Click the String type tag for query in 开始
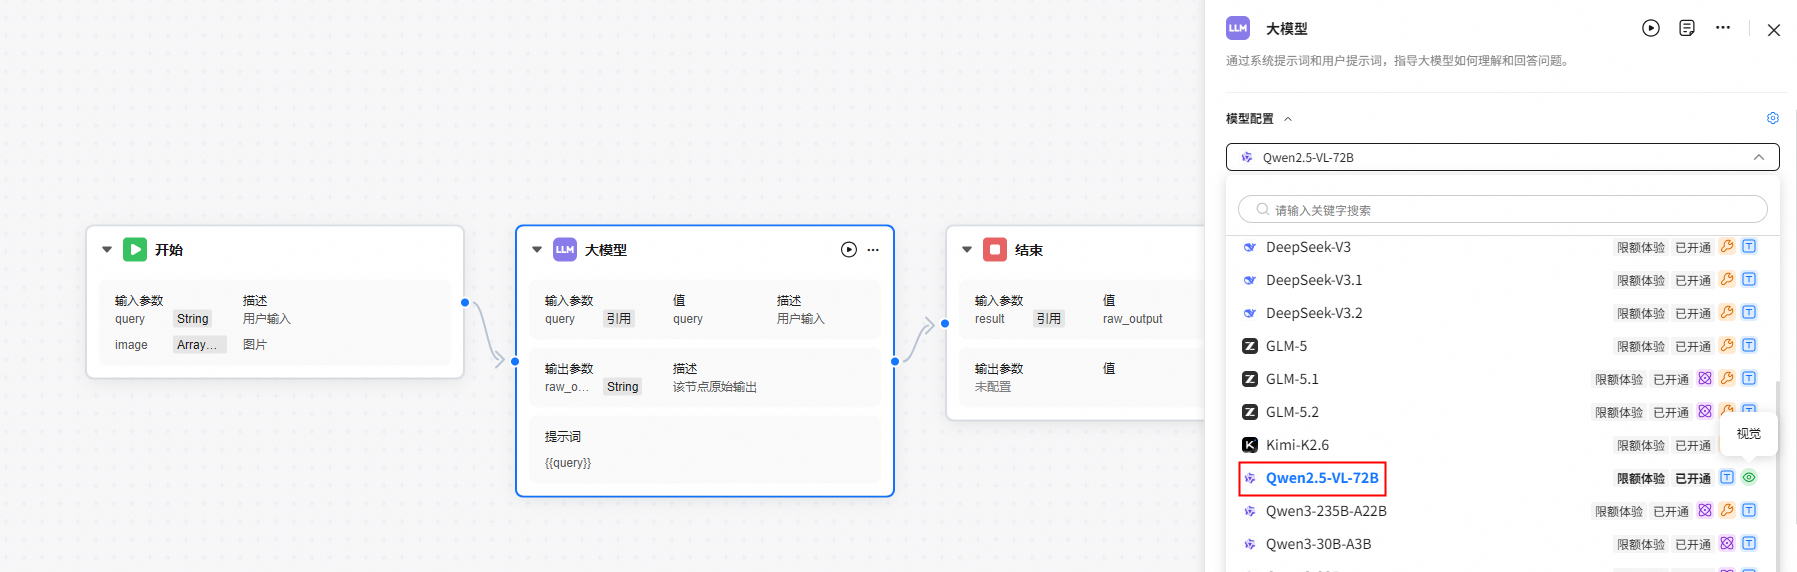Viewport: 1797px width, 572px height. 192,319
